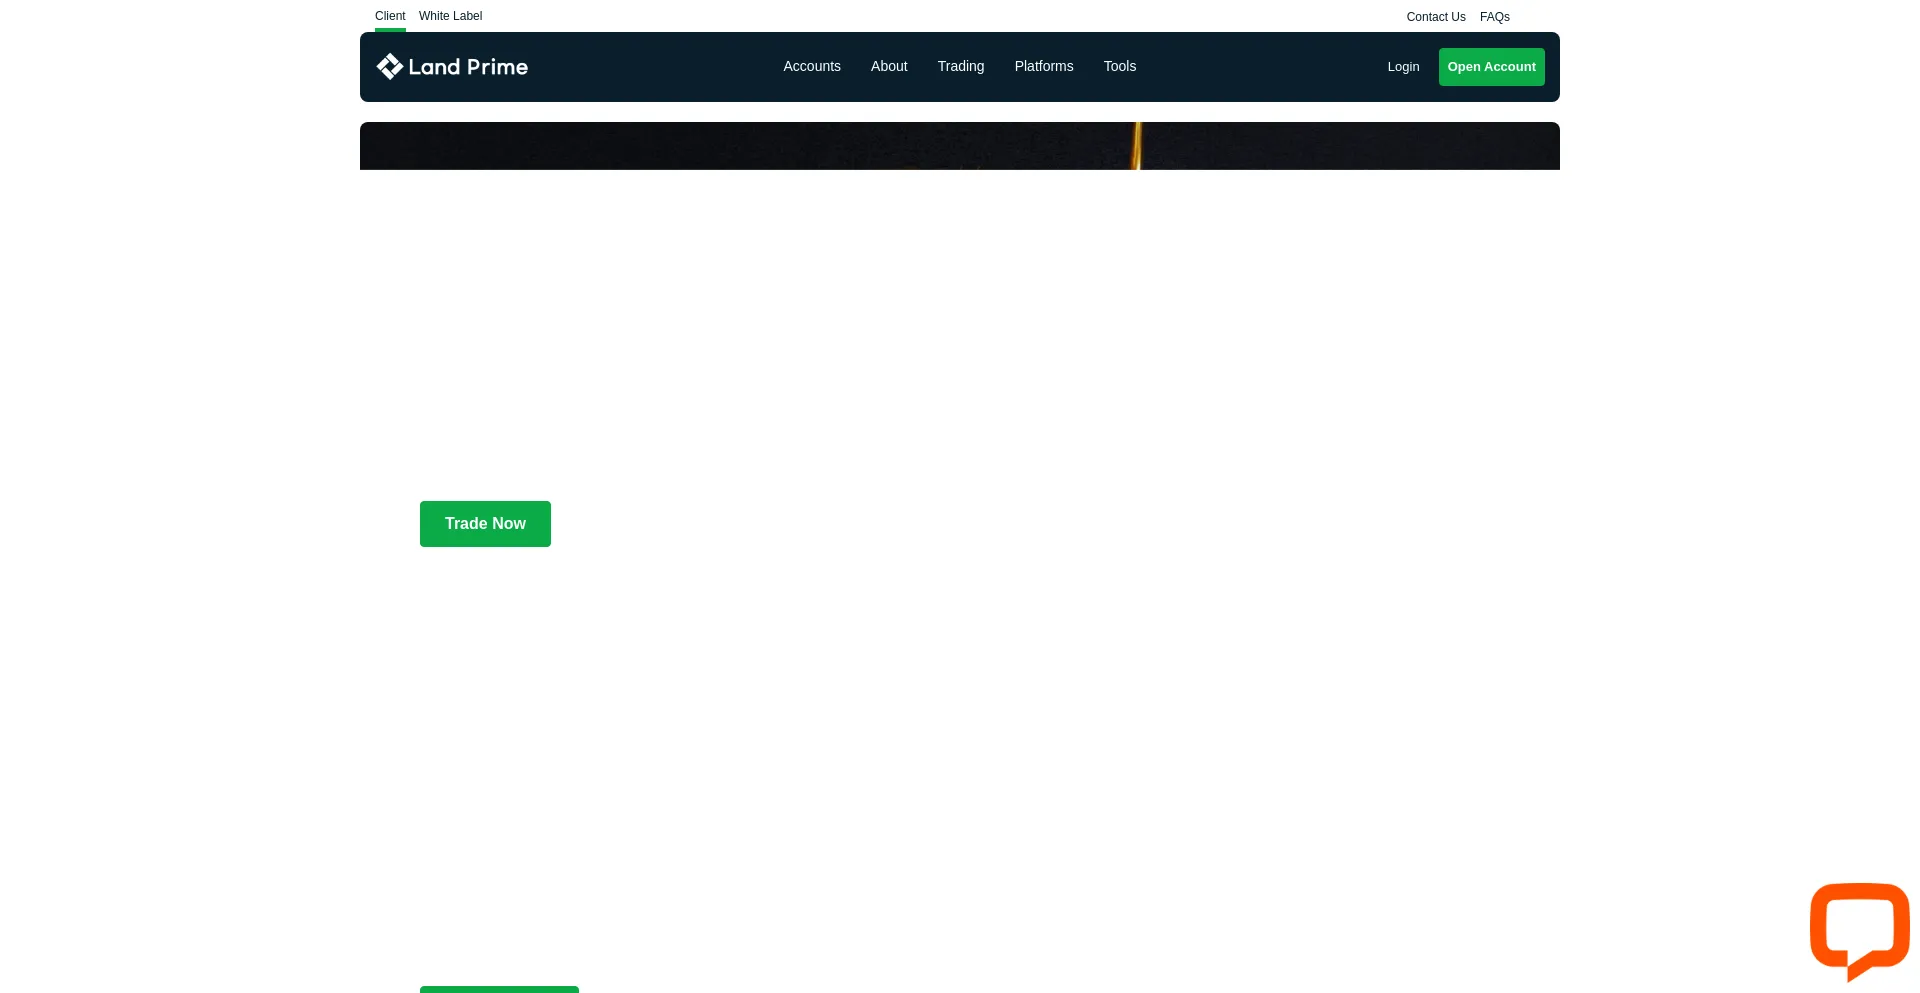Open the FAQs link

pos(1495,17)
